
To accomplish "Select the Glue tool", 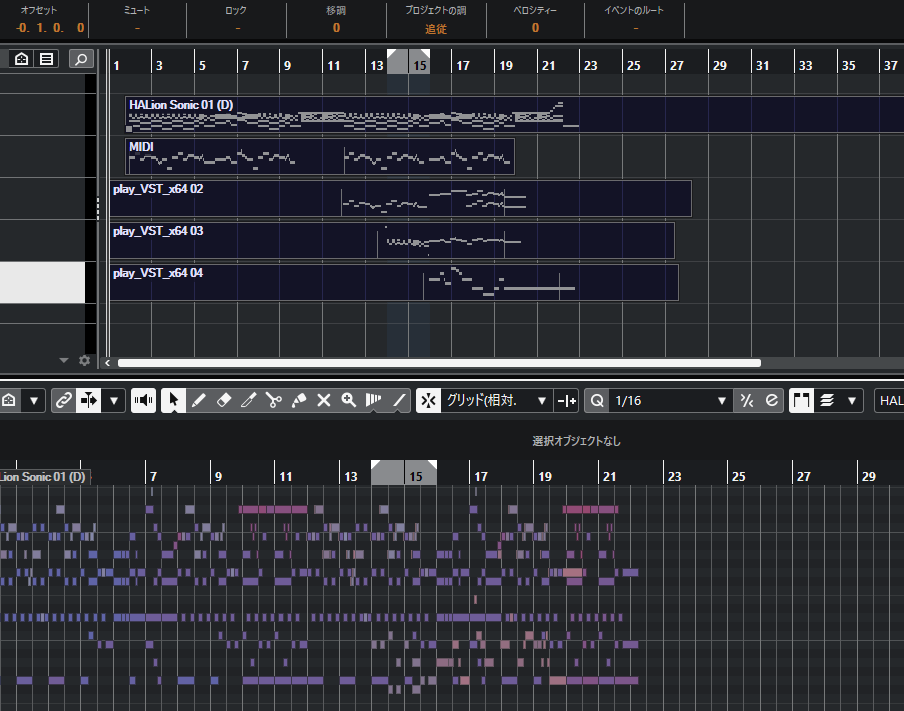I will point(299,400).
